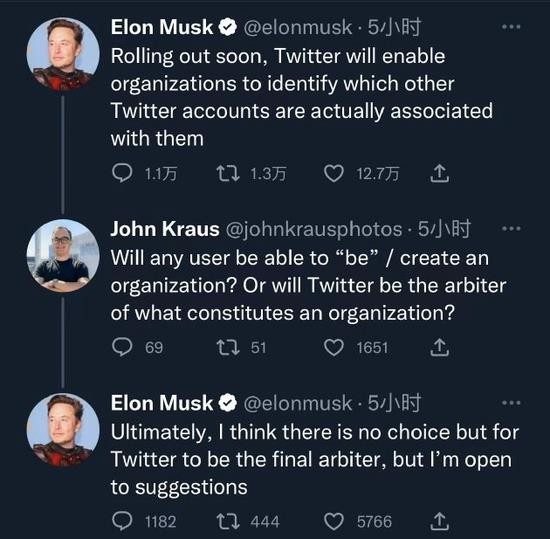The height and width of the screenshot is (539, 550).
Task: Share John Kraus's tweet
Action: 440,347
